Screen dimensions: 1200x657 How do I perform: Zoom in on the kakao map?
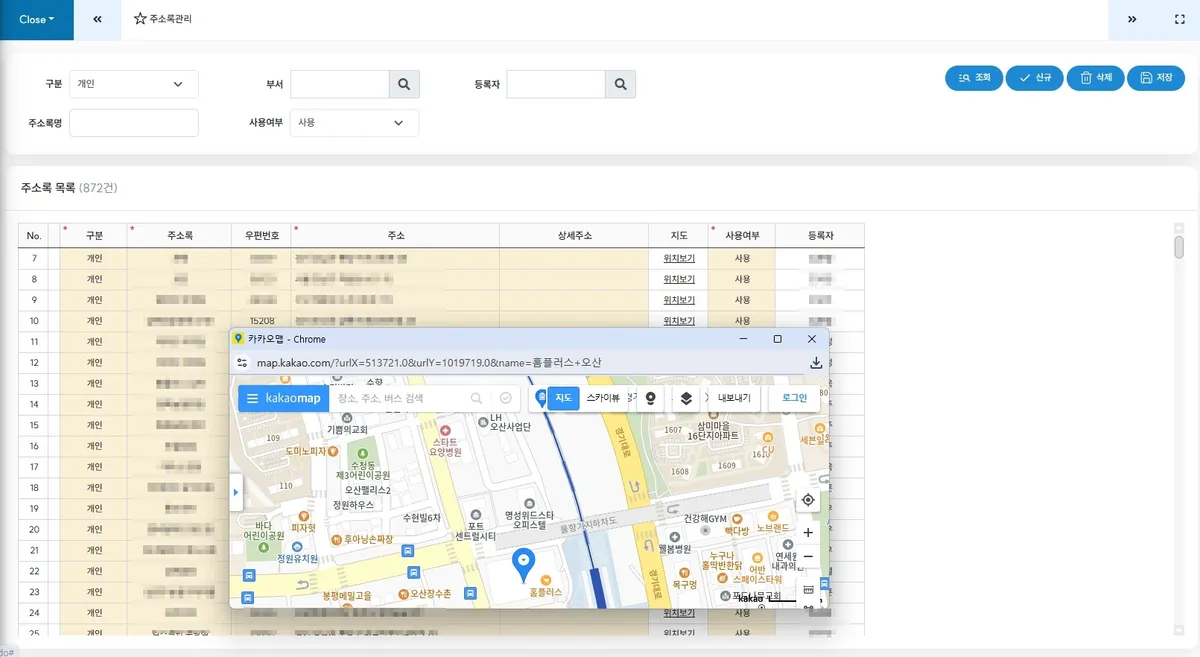pyautogui.click(x=808, y=532)
